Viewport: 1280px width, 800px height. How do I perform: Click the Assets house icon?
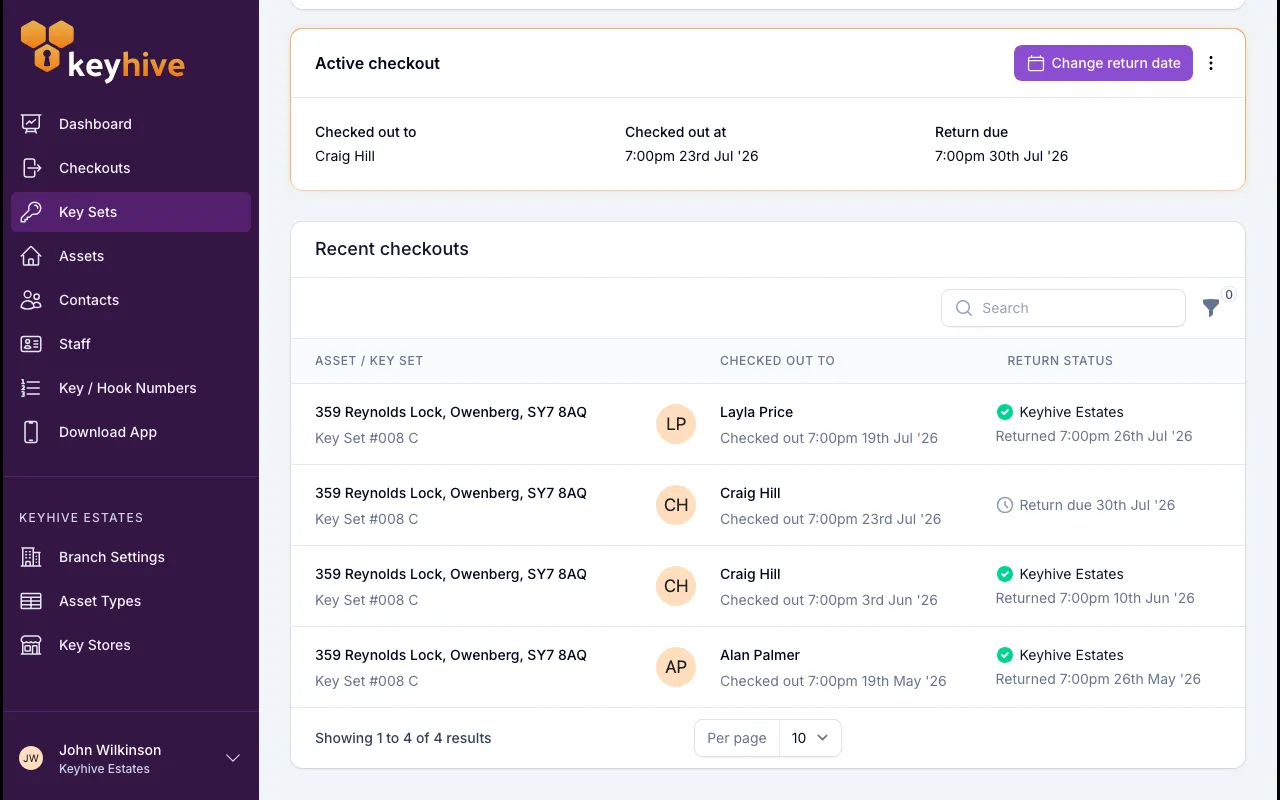(x=31, y=256)
